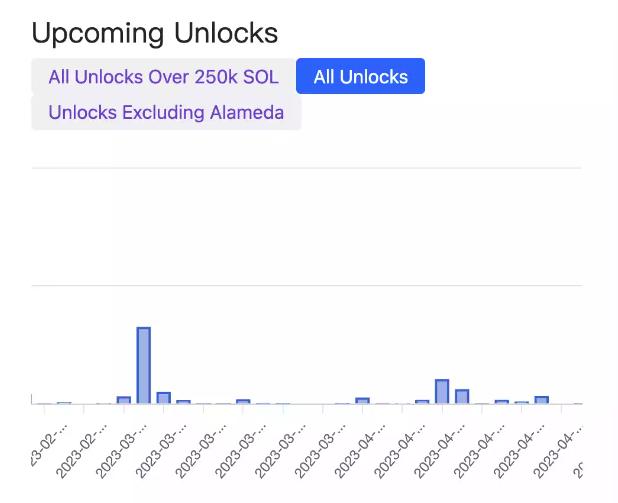Click the second bar left of the rightmost bar
The width and height of the screenshot is (618, 503).
click(501, 401)
